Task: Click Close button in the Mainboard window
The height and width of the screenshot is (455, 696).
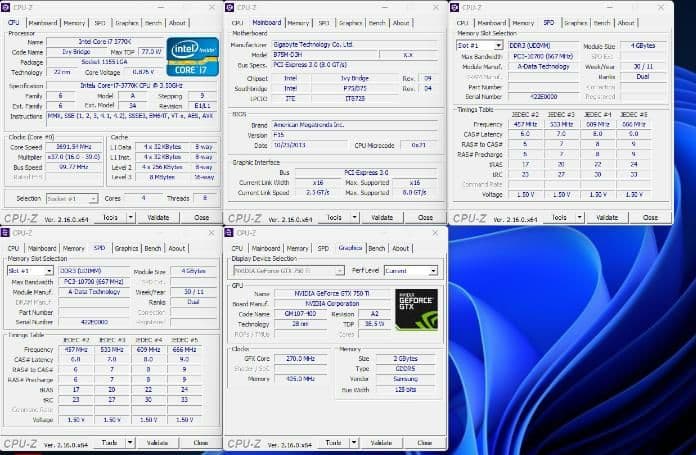Action: pyautogui.click(x=425, y=217)
